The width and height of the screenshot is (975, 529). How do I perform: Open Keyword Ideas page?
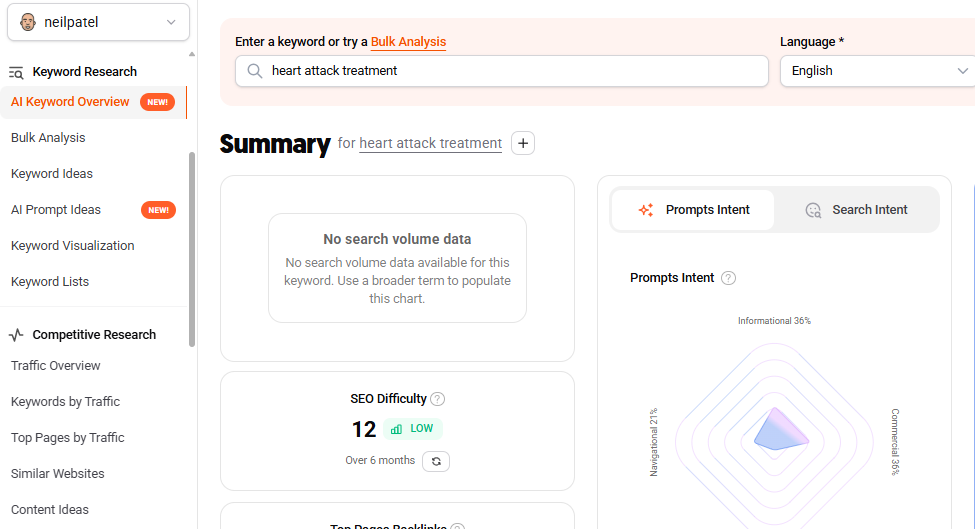point(52,174)
